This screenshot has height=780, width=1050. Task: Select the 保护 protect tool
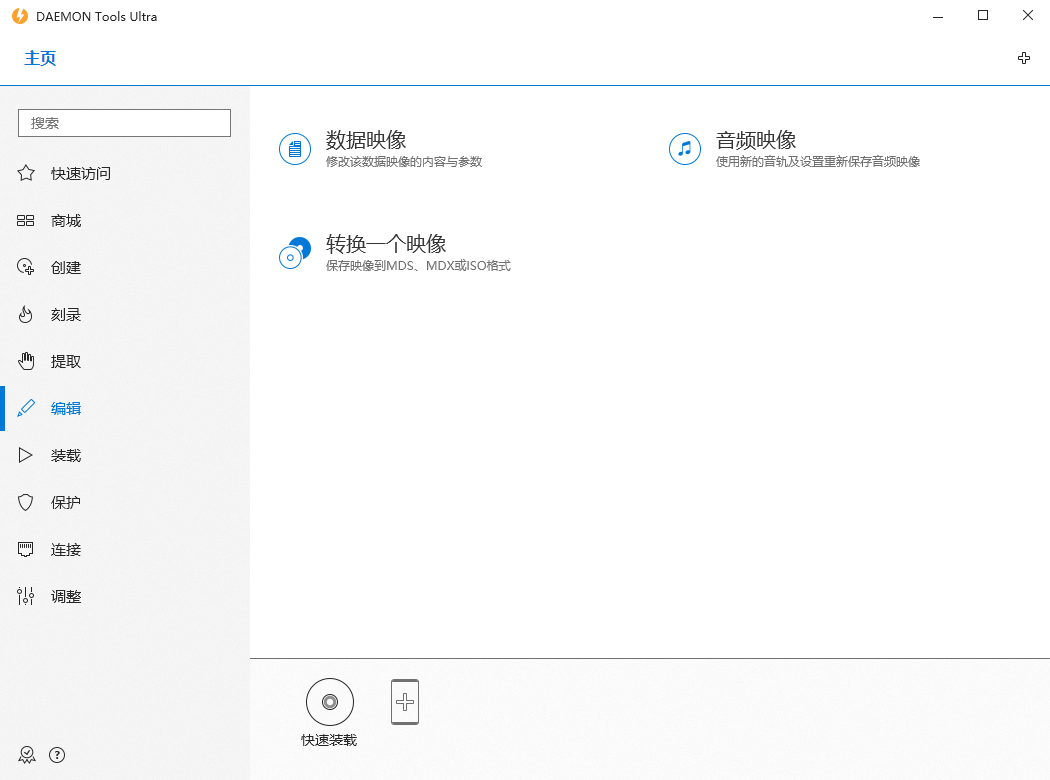65,502
